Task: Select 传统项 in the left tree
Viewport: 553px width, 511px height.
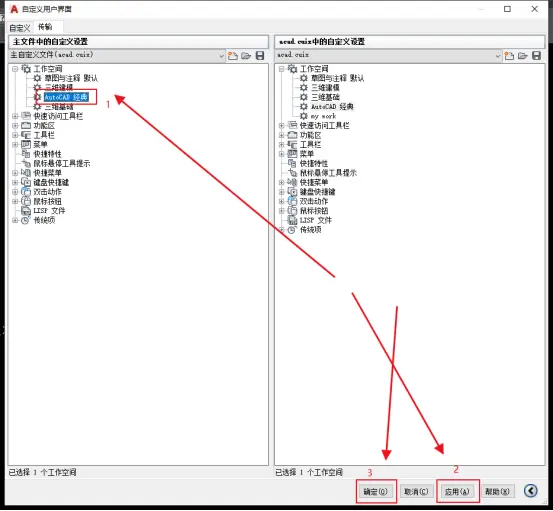Action: [44, 220]
